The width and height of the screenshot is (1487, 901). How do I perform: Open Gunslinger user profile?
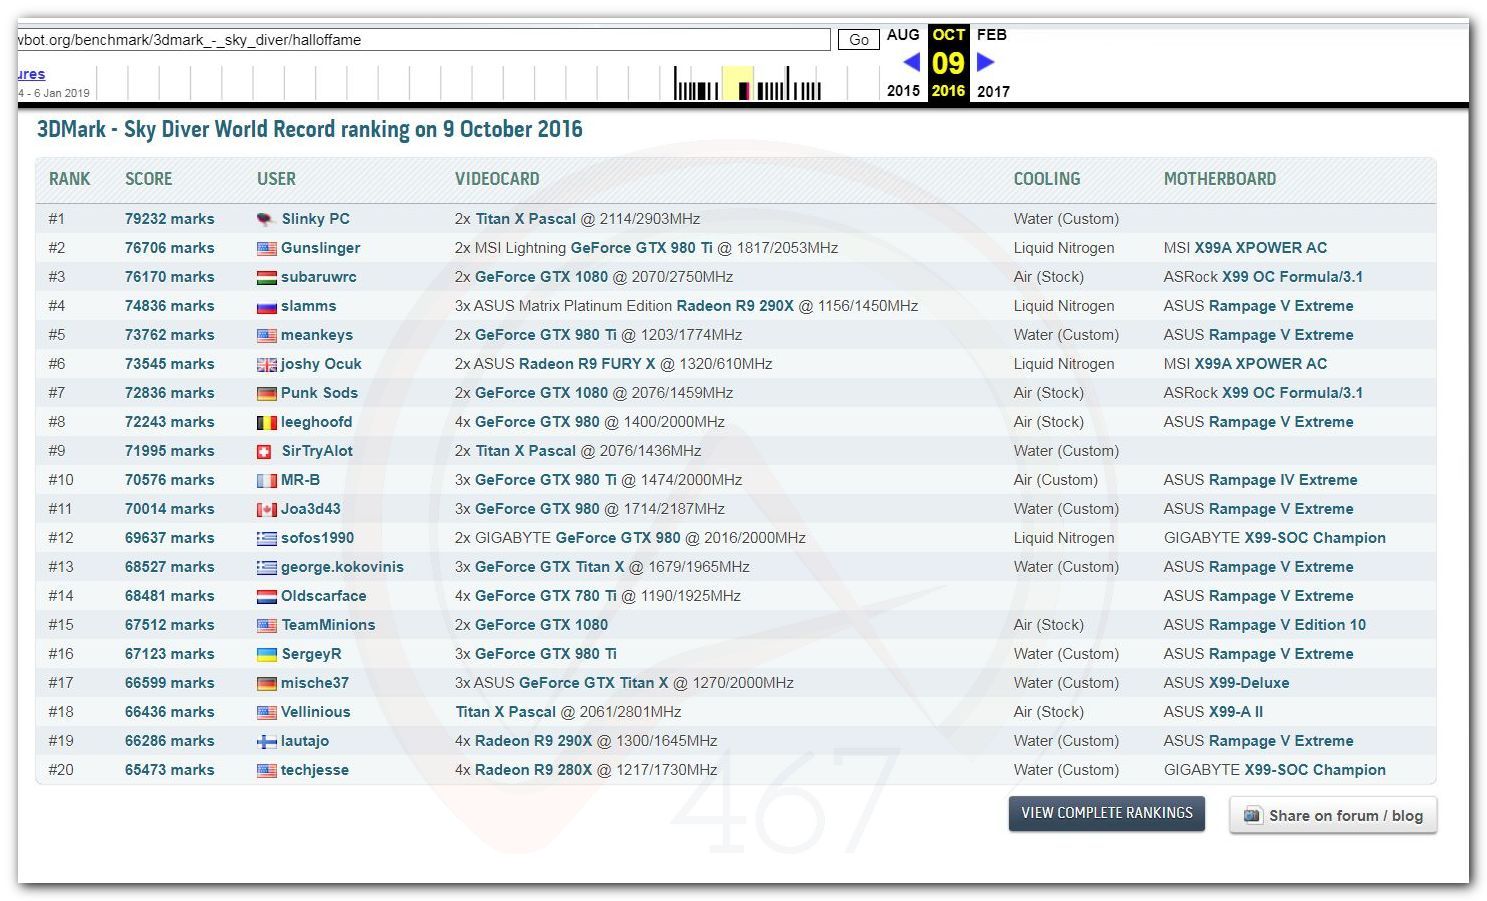pyautogui.click(x=321, y=248)
